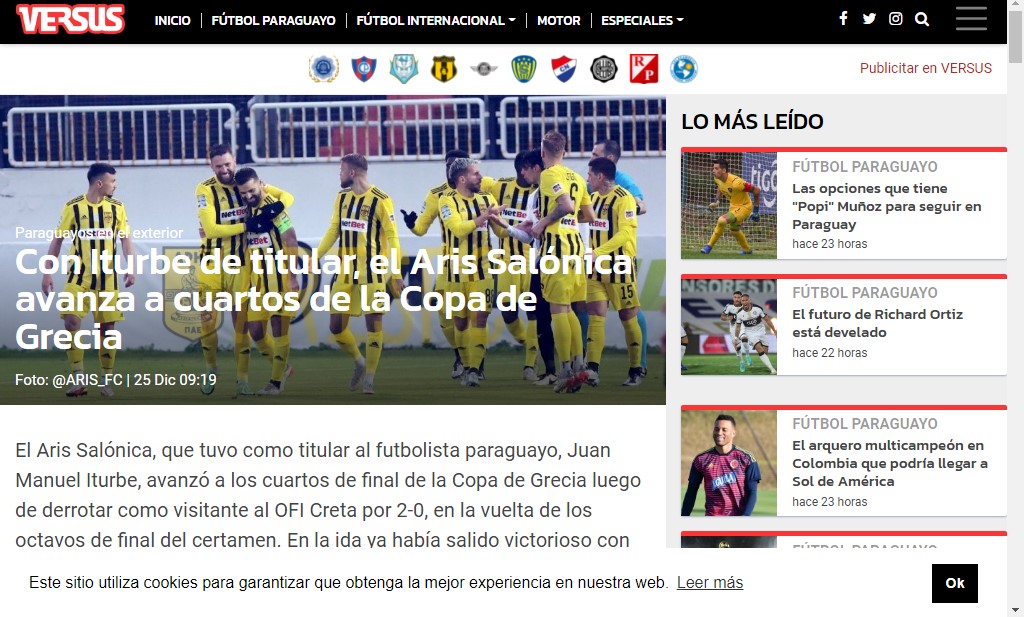Expand the Fútbol Internacional dropdown
The width and height of the screenshot is (1024, 617).
point(436,20)
